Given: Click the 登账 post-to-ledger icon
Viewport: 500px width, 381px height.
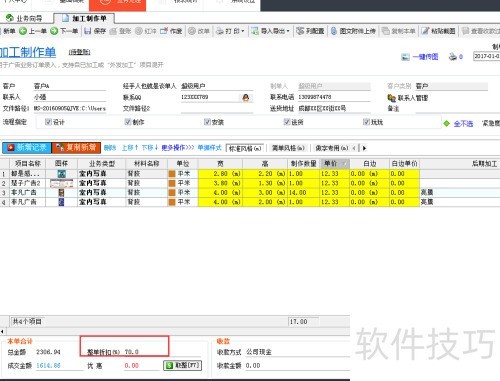Looking at the screenshot, I should (113, 31).
